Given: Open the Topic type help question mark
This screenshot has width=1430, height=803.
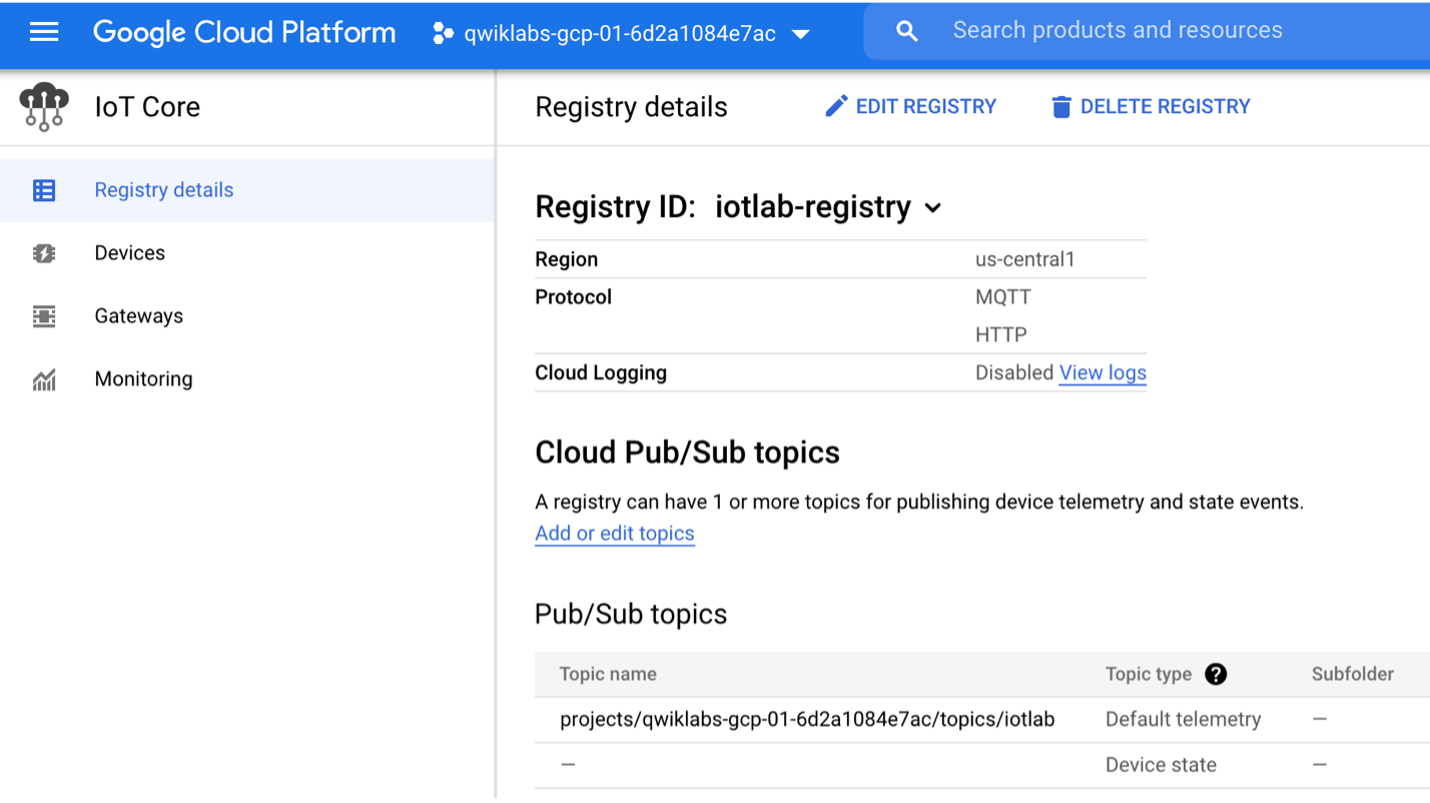Looking at the screenshot, I should 1216,674.
